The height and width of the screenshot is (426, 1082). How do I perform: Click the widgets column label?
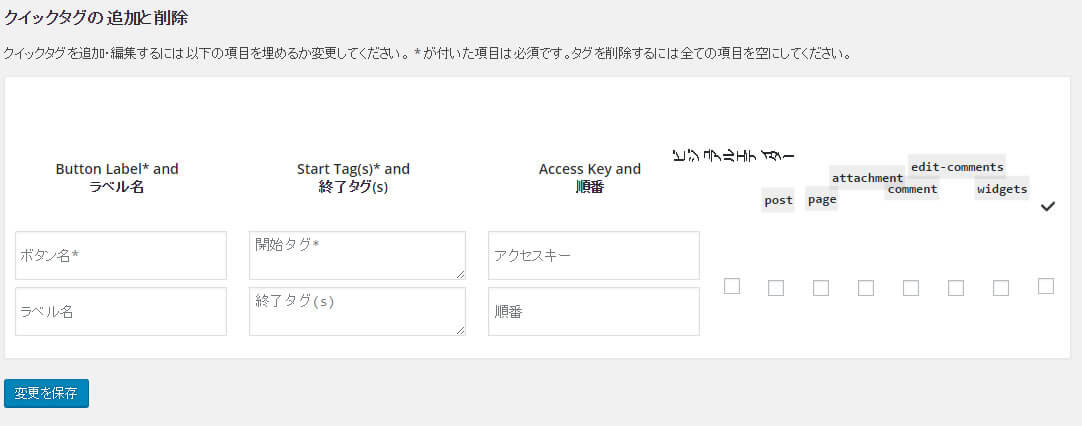1002,189
